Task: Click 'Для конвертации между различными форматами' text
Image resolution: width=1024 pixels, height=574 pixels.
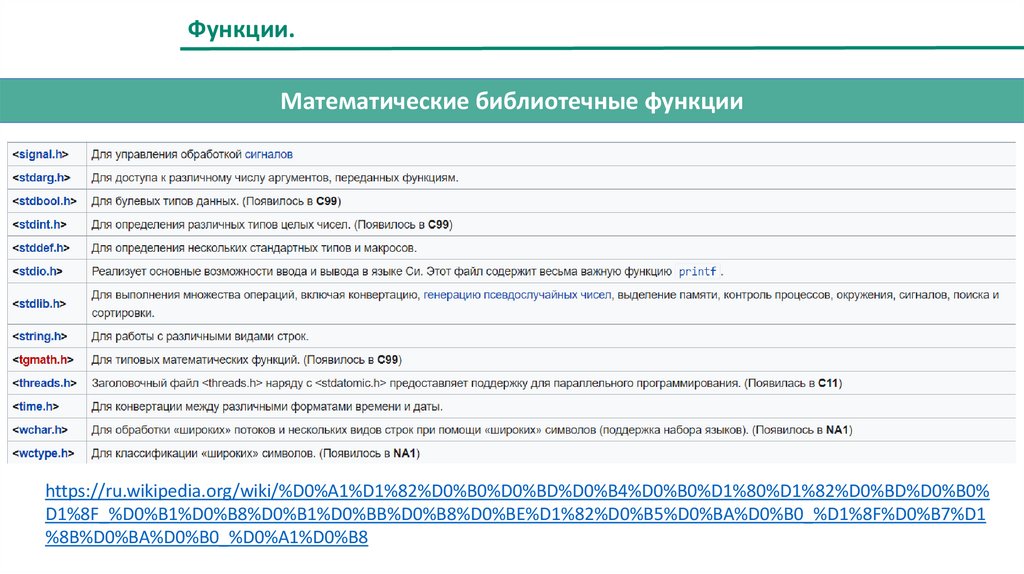Action: click(267, 407)
